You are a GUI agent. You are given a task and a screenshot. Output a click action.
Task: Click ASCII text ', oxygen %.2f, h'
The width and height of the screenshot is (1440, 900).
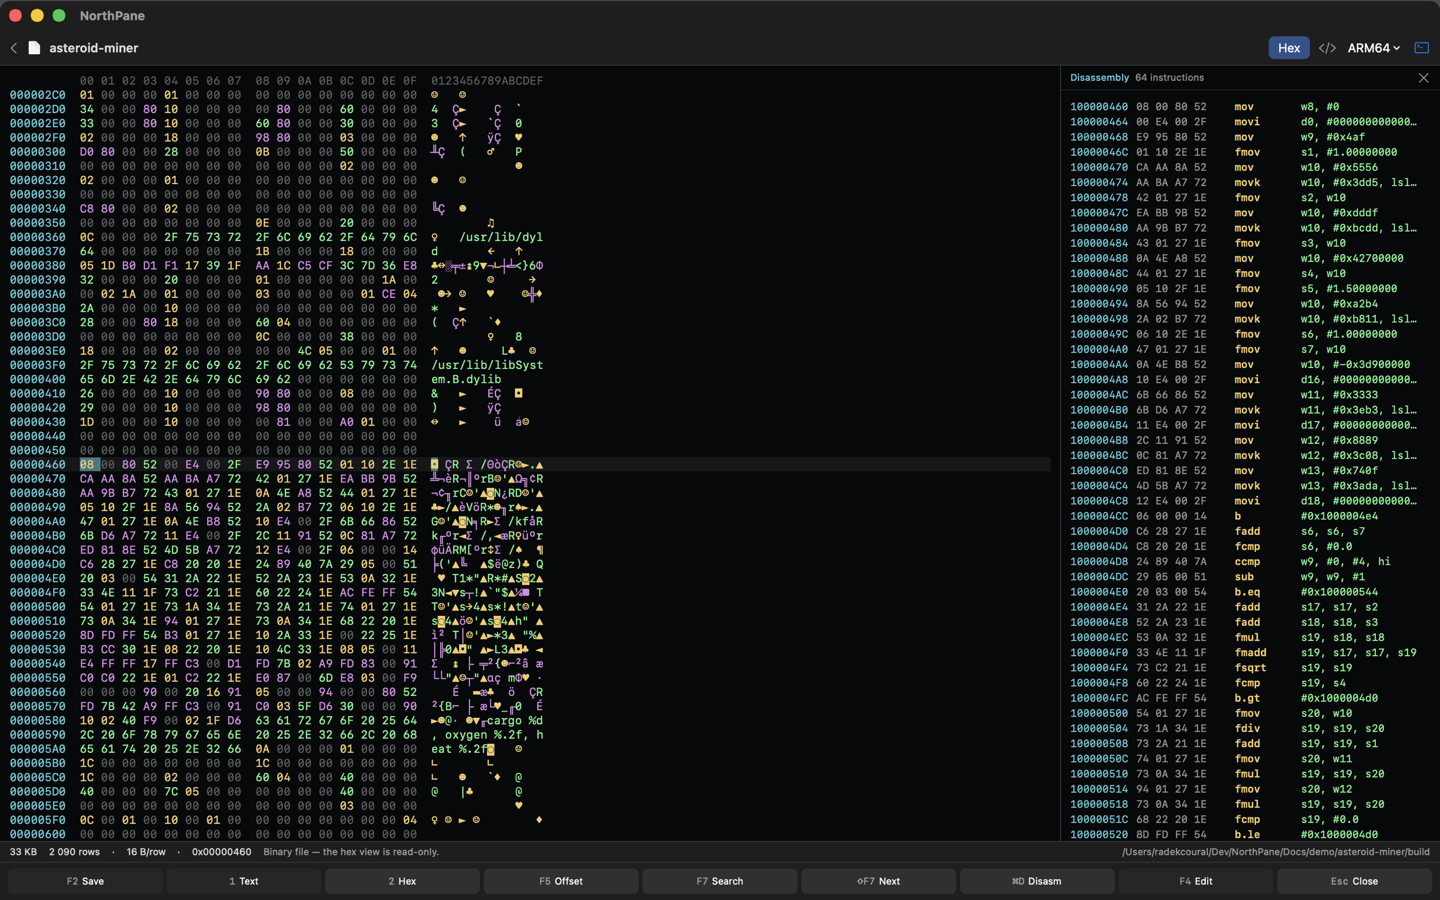point(487,735)
